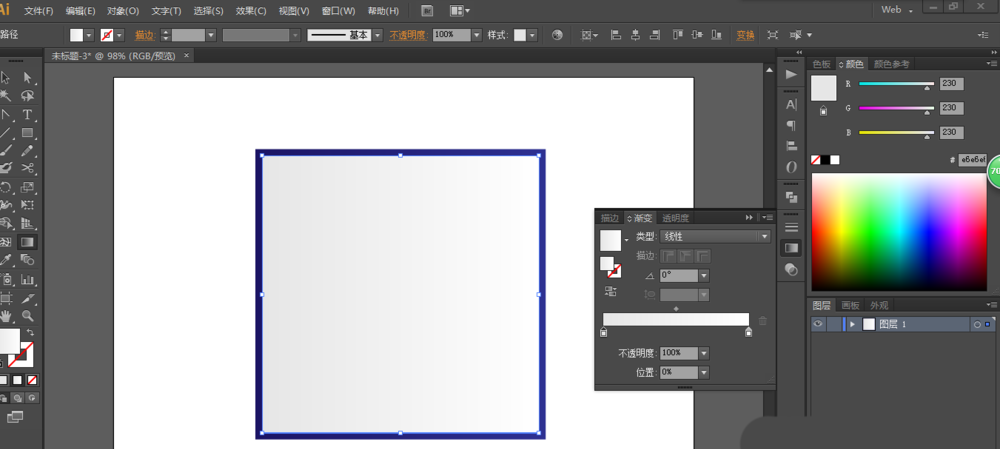Switch to the 颜色参考 tab
The width and height of the screenshot is (1000, 449).
[x=892, y=64]
